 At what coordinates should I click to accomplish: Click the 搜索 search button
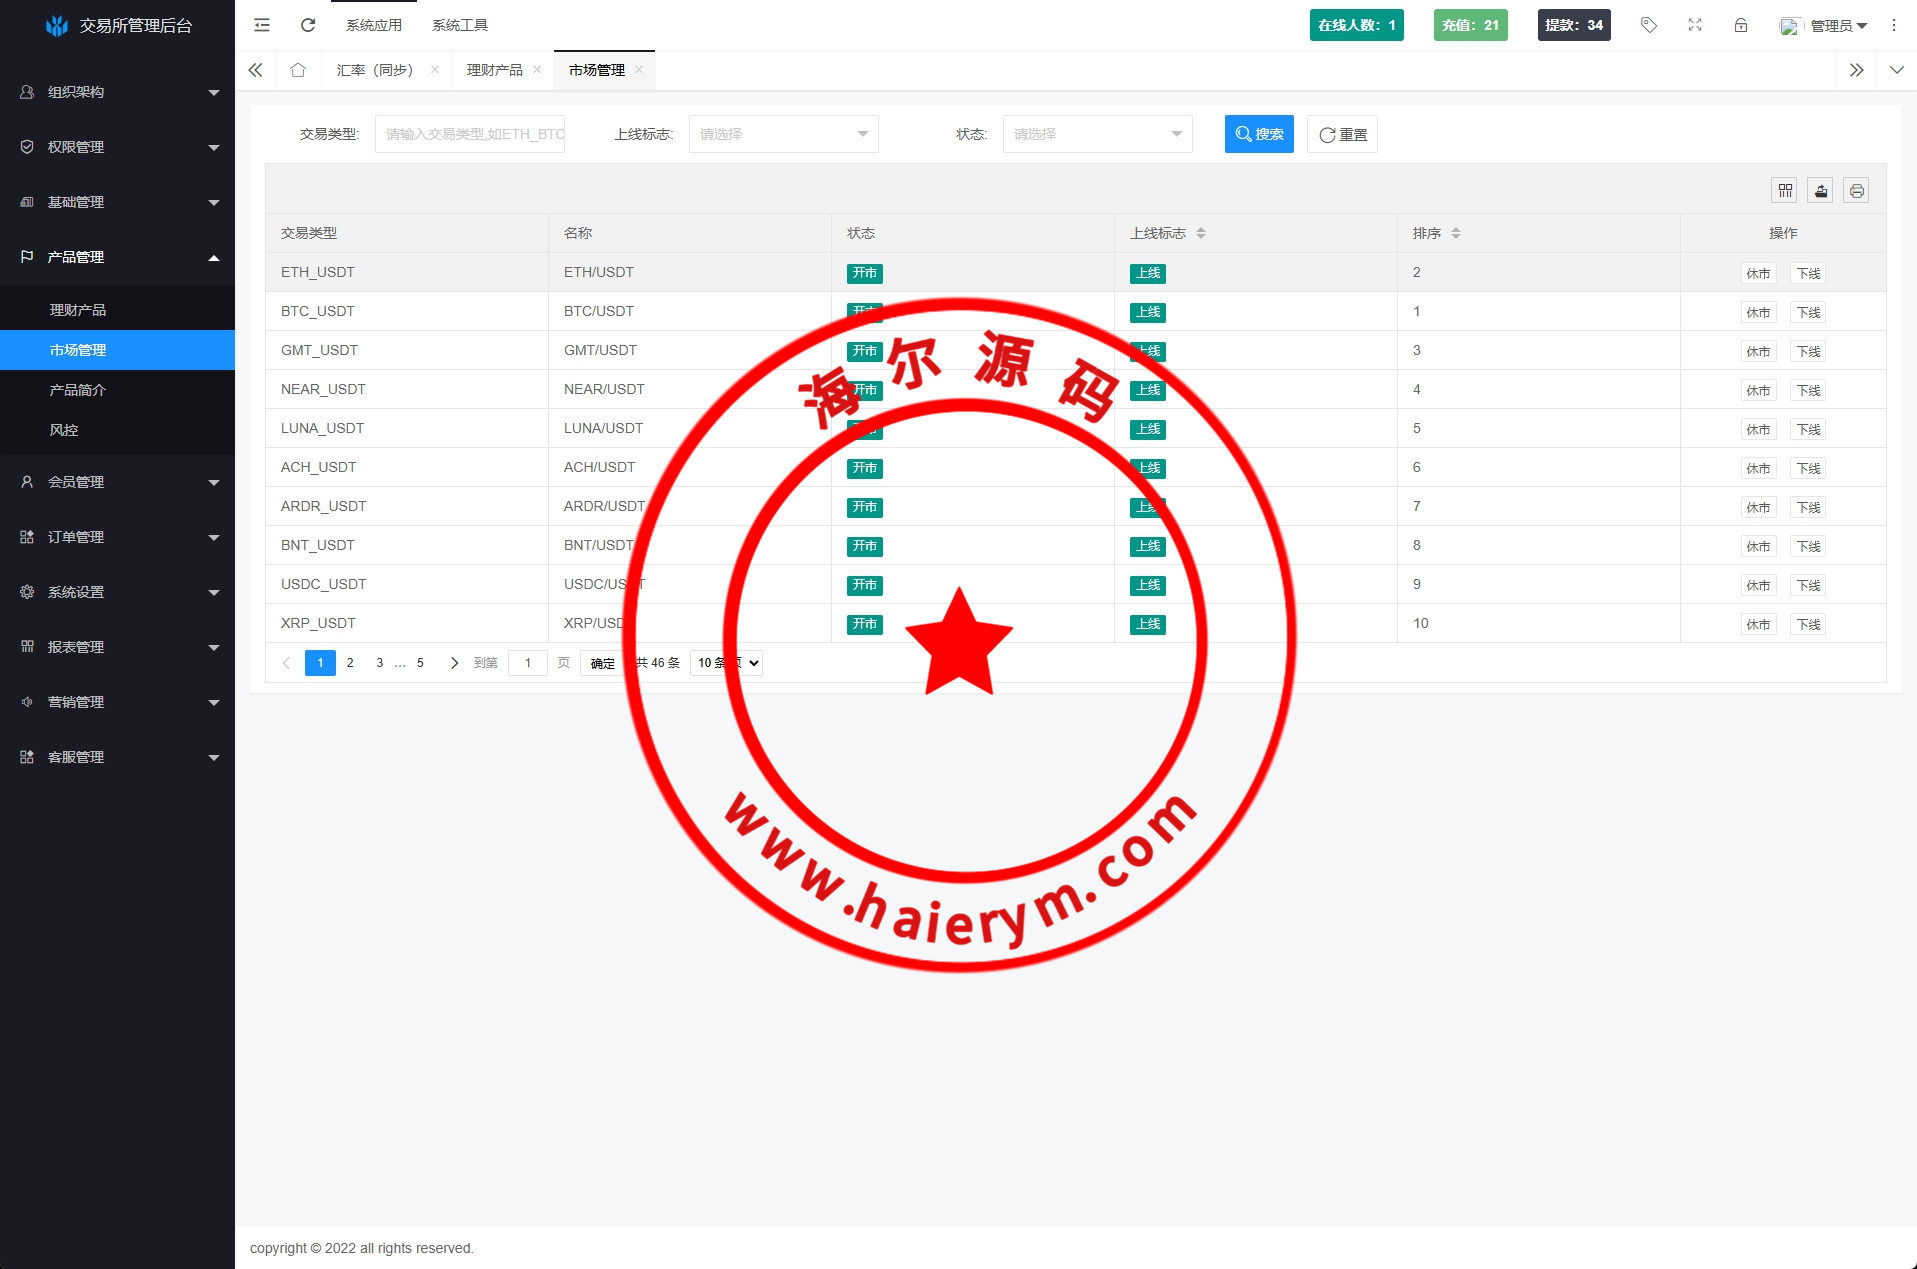(1259, 134)
